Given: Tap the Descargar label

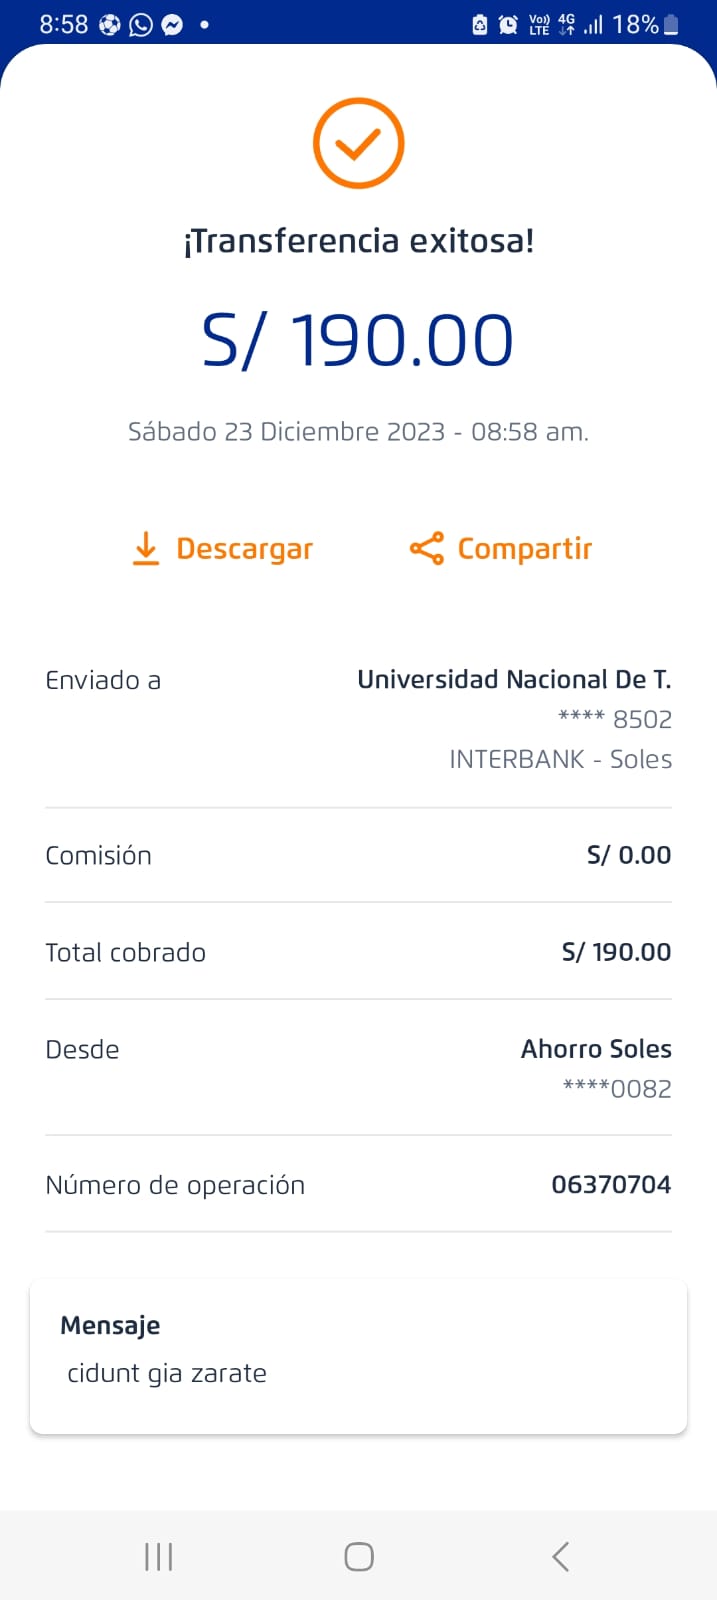Looking at the screenshot, I should coord(244,549).
